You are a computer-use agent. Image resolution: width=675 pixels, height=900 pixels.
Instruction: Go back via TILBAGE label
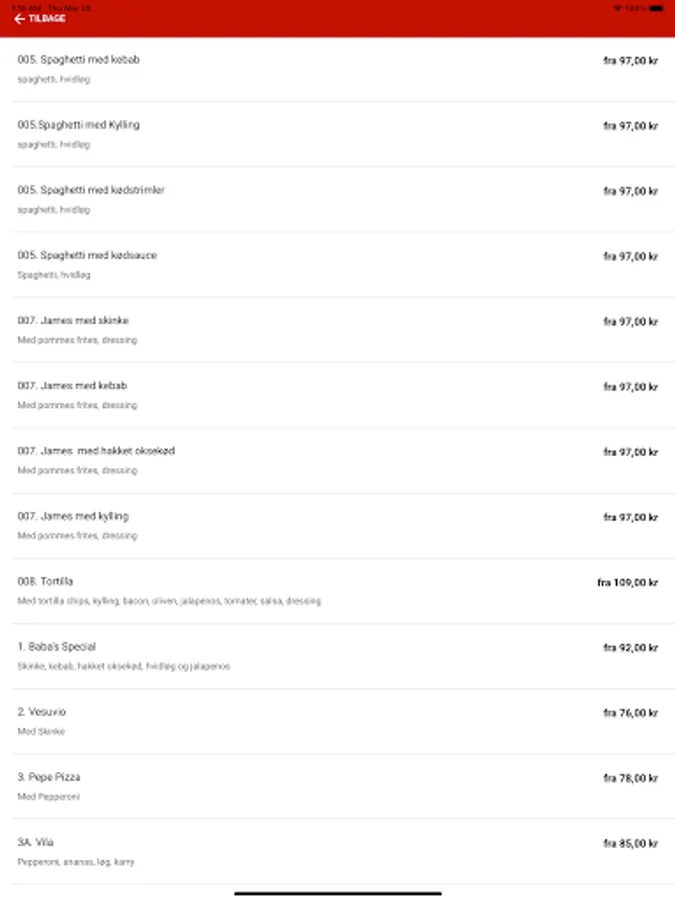coord(47,19)
